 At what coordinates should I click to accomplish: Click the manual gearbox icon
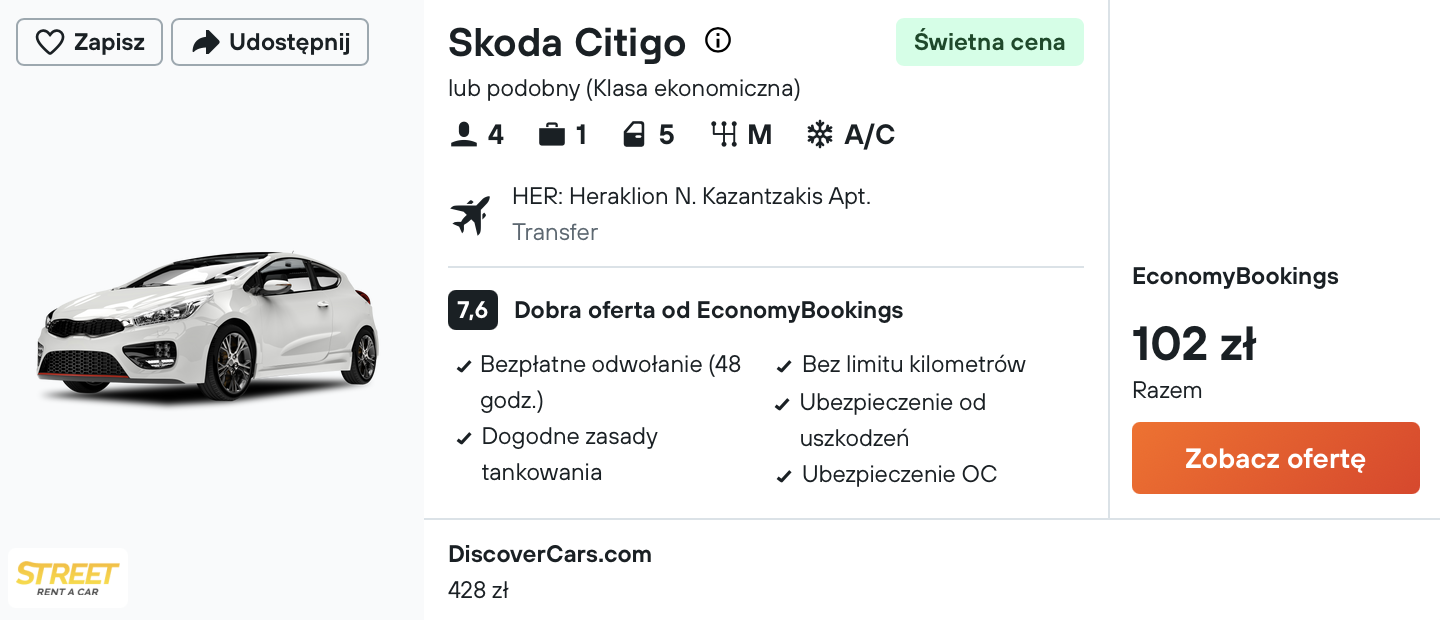pos(724,134)
